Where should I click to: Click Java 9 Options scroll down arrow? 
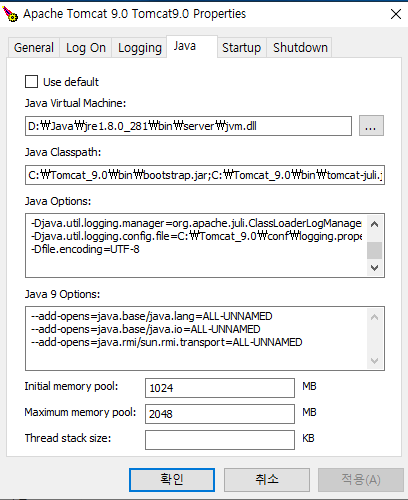374,361
